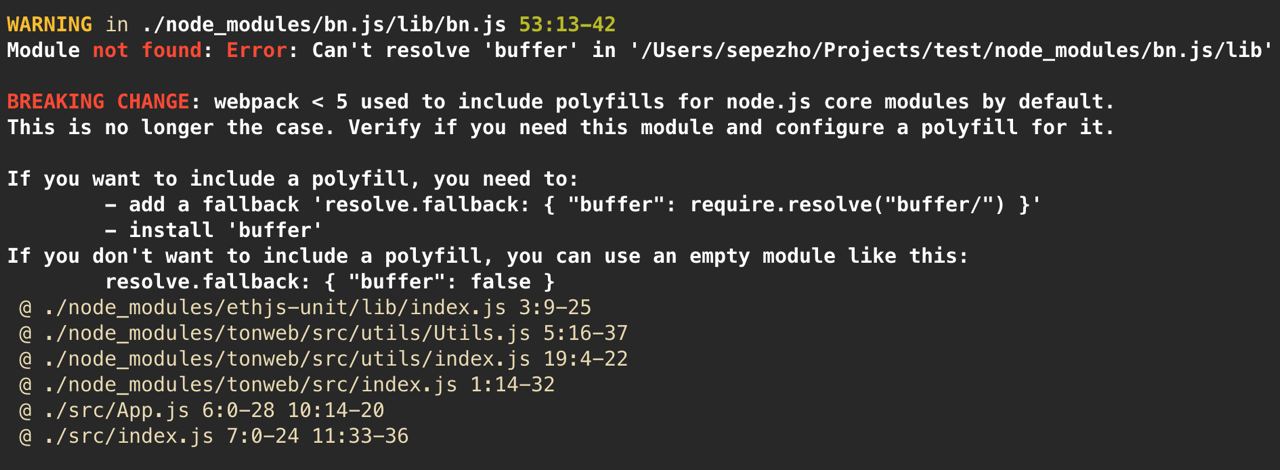Select the red 'not found' text
The image size is (1280, 470).
(x=147, y=50)
